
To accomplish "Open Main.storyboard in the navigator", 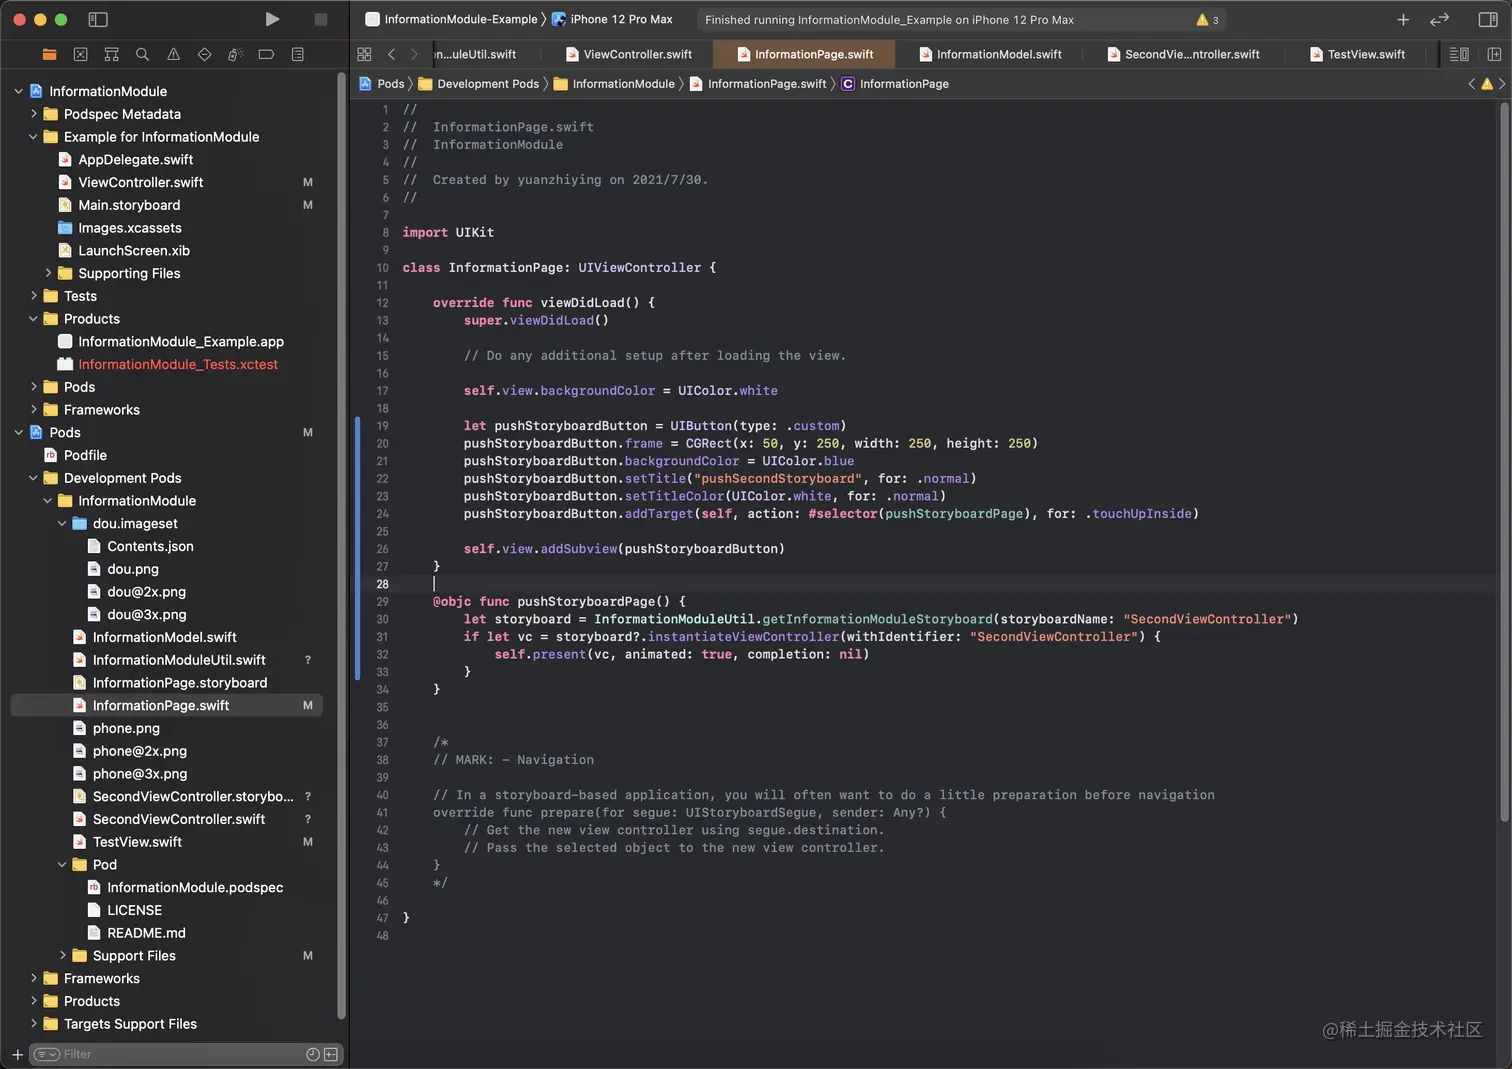I will pos(129,205).
